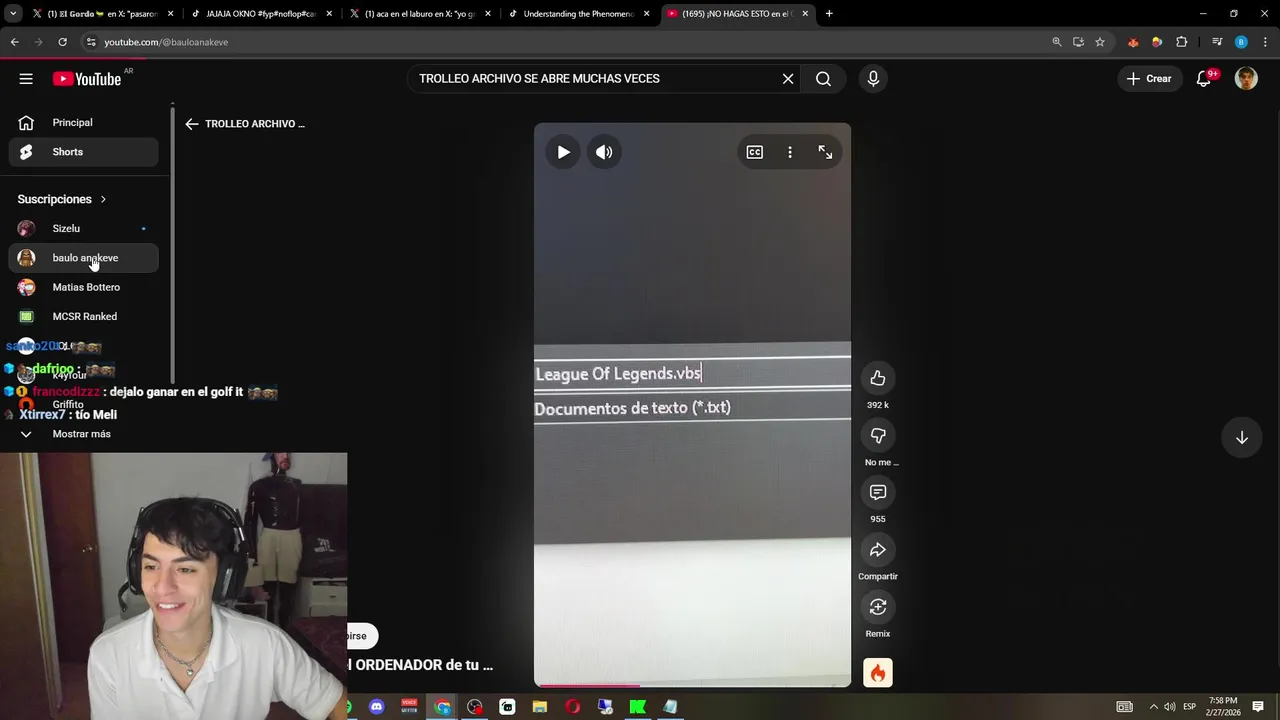Open the baulo anakeve channel
This screenshot has height=720, width=1280.
[x=84, y=258]
